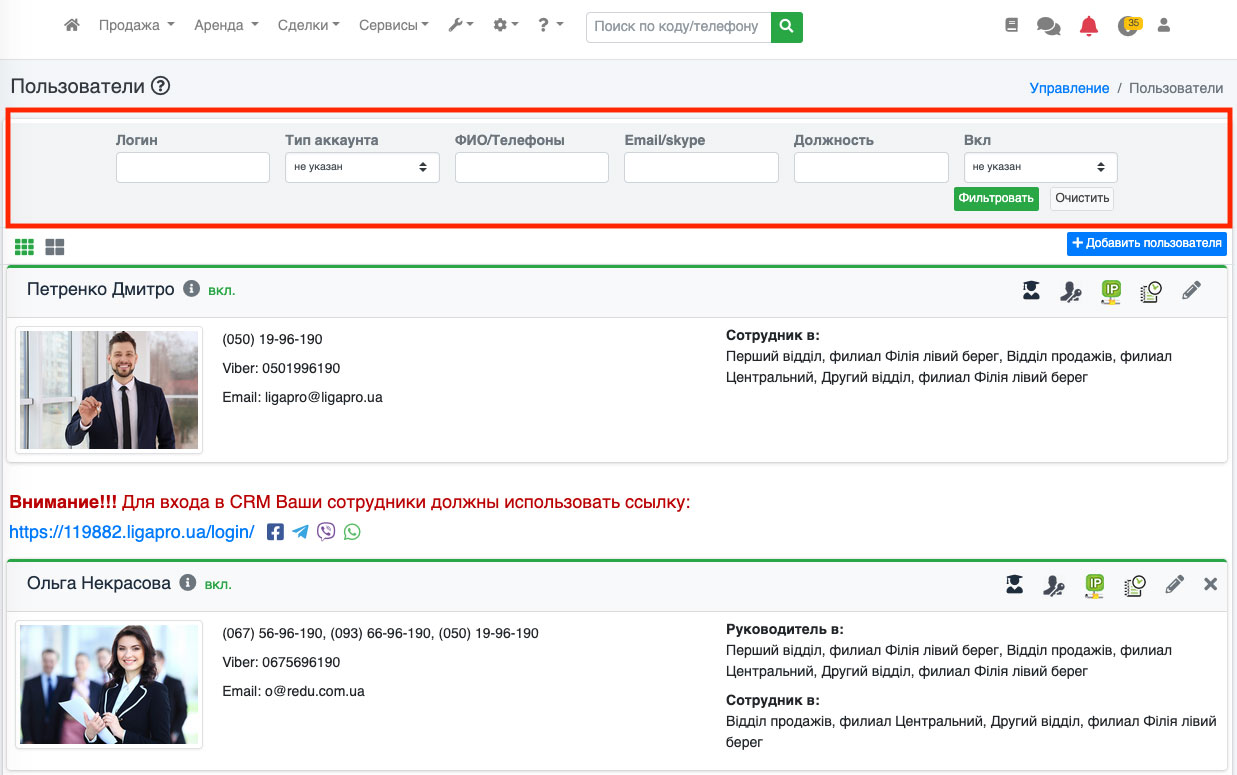Viewport: 1237px width, 775px height.
Task: Open the notebook clock icon for Петренко Дмитро
Action: point(1151,292)
